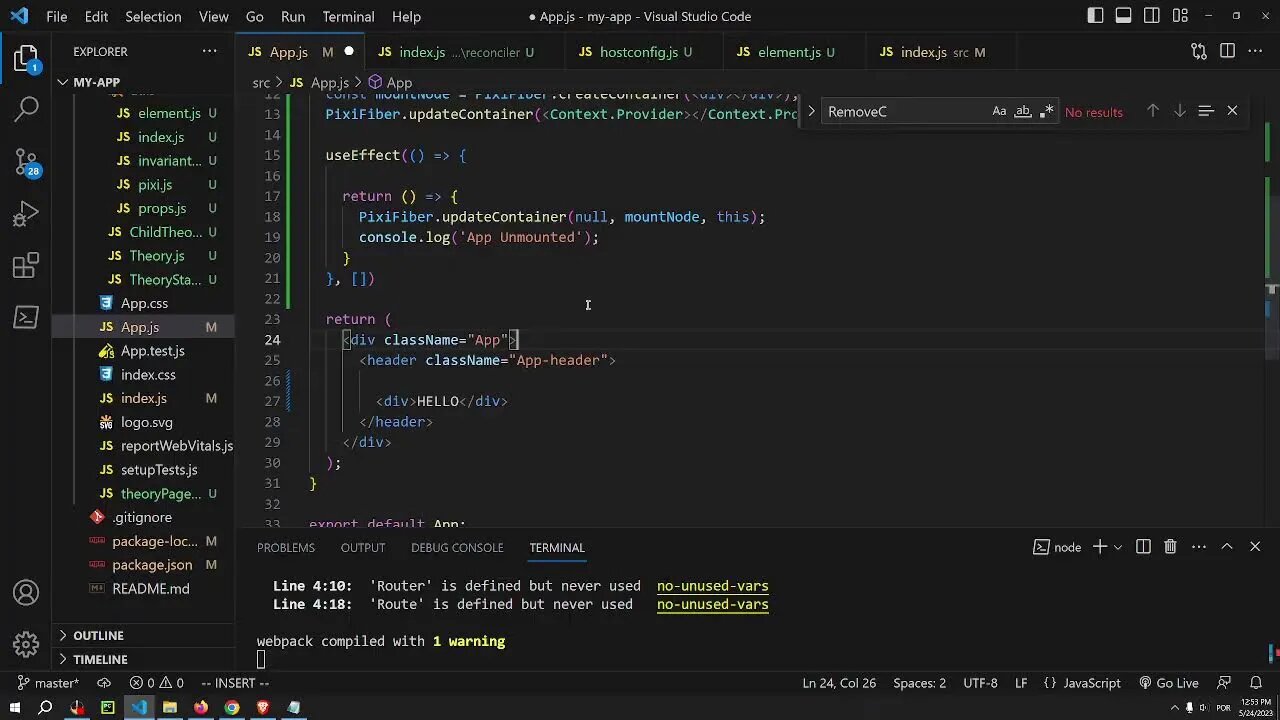Screen dimensions: 1280x720
Task: Click the open changes icon in editor toolbar
Action: coord(1199,51)
